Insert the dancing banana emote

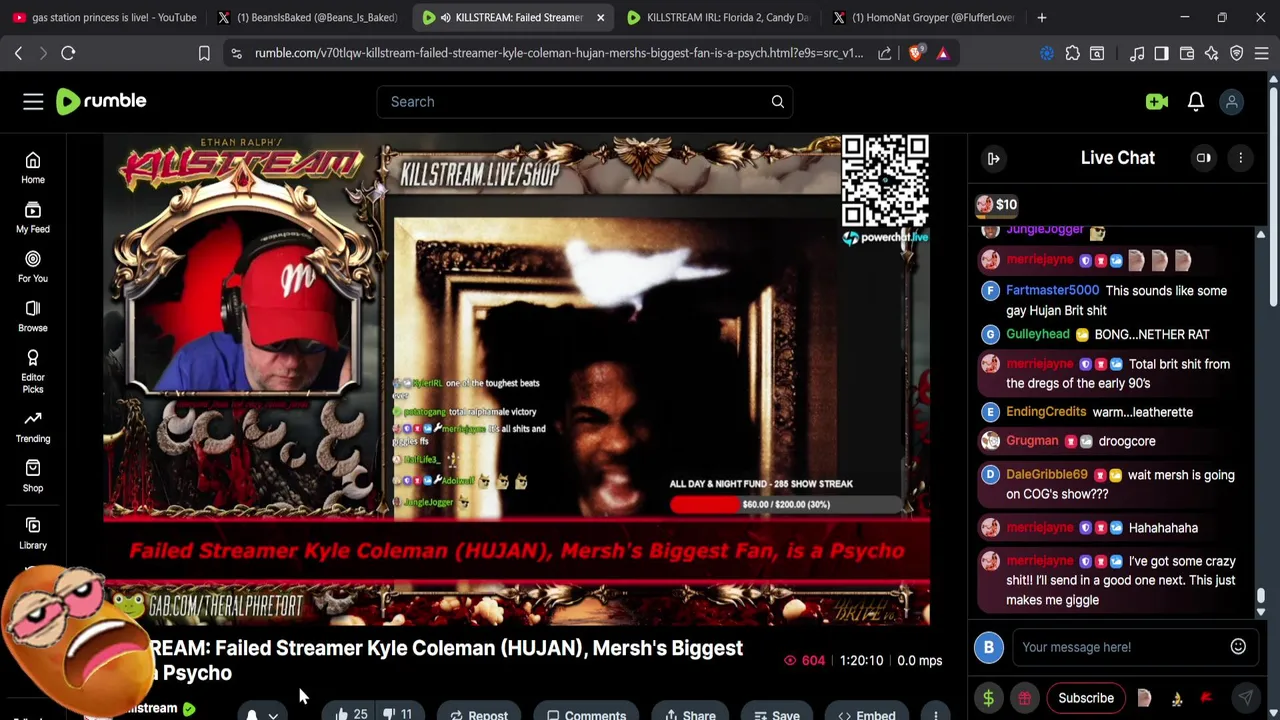pos(1177,698)
